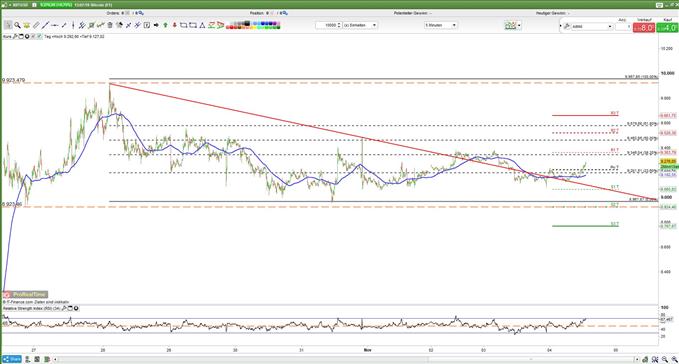Toggle the Position display checkbox
Image resolution: width=679 pixels, height=364 pixels.
tap(272, 13)
